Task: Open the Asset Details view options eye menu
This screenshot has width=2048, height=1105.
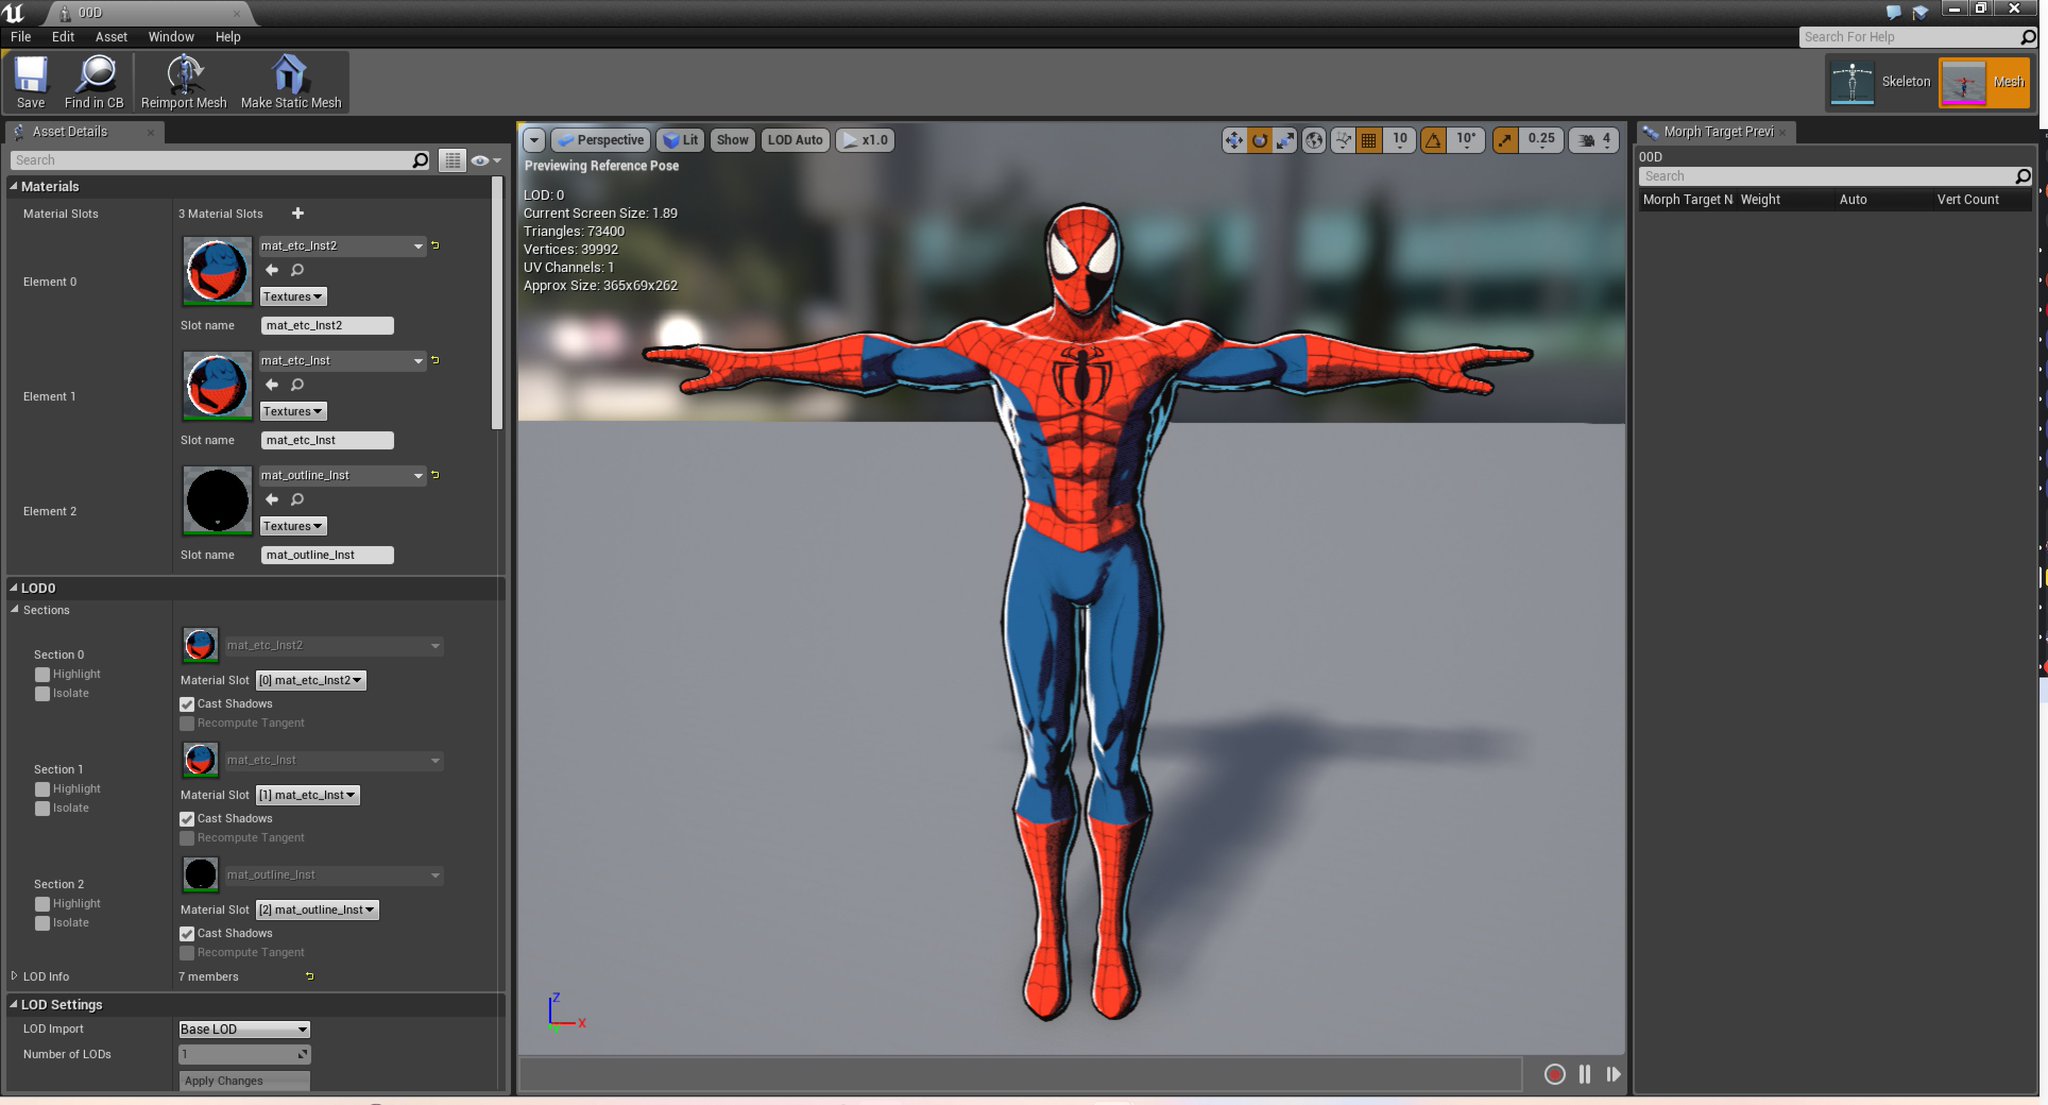Action: click(485, 161)
